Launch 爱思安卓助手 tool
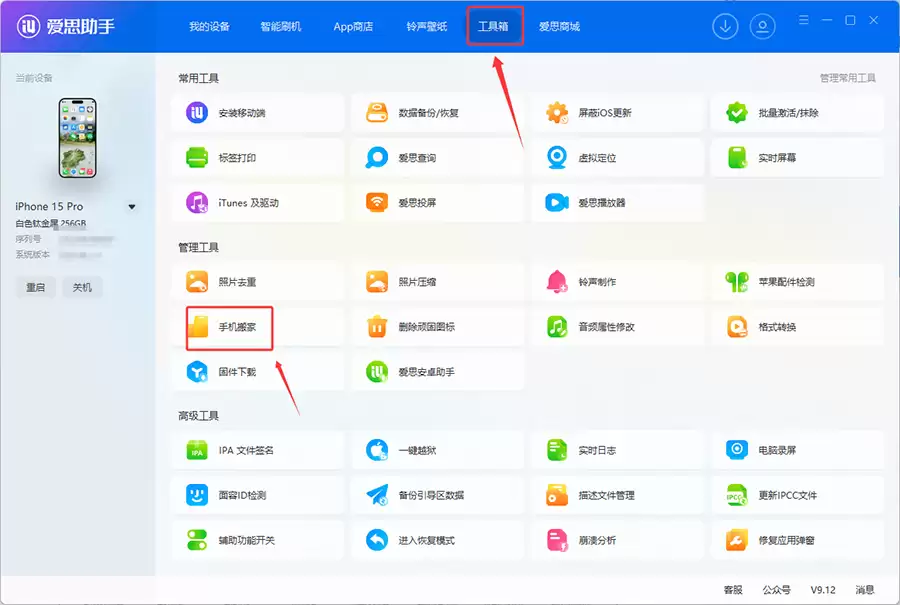The image size is (900, 605). (x=437, y=372)
